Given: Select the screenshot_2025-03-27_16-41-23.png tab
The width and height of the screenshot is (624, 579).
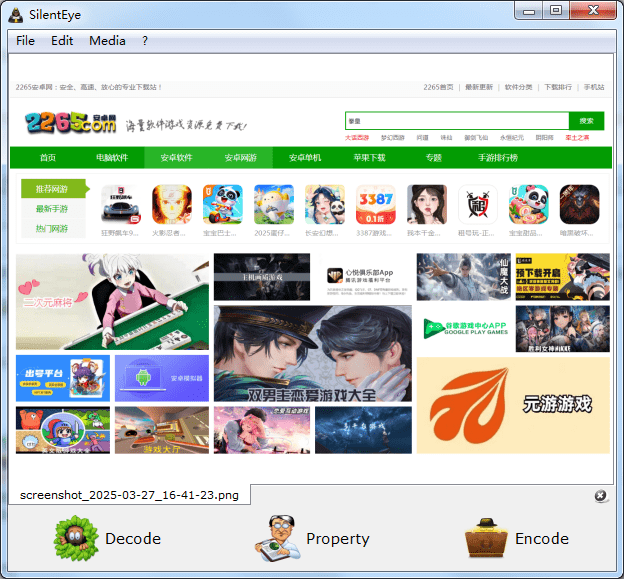Looking at the screenshot, I should point(129,495).
